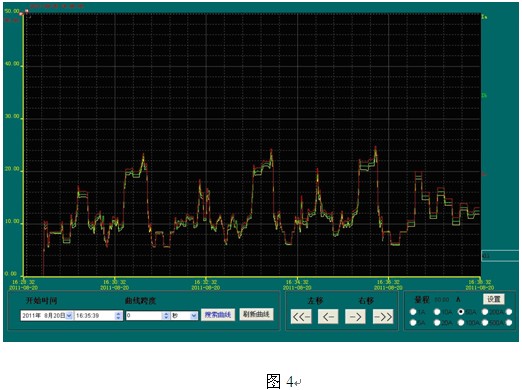Shift the curve left with "<-"
The height and width of the screenshot is (390, 522).
pyautogui.click(x=328, y=316)
